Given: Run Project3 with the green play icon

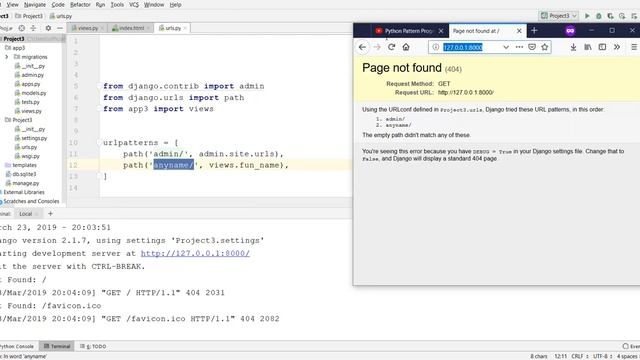Looking at the screenshot, I should [x=587, y=16].
